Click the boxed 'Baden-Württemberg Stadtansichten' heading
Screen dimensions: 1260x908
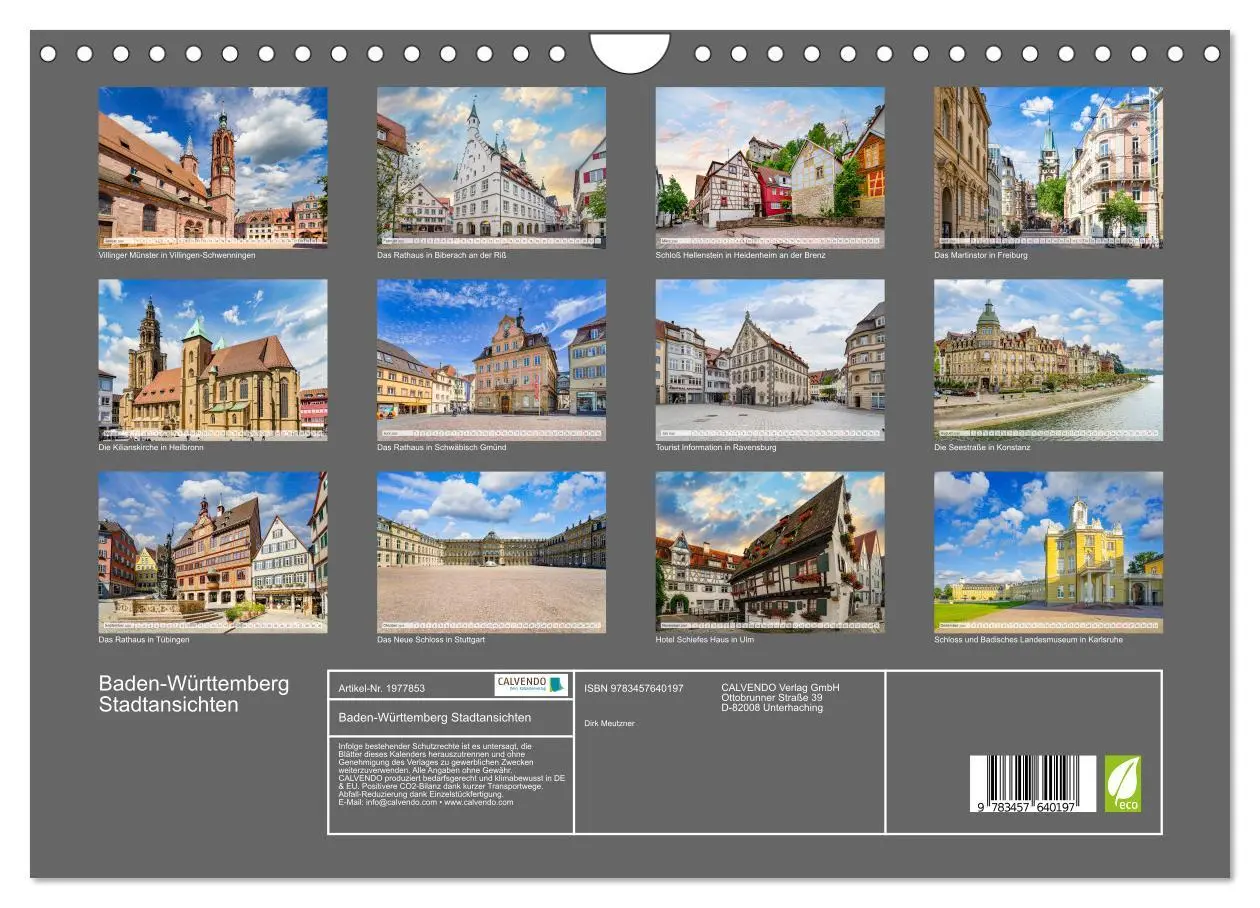[x=434, y=717]
